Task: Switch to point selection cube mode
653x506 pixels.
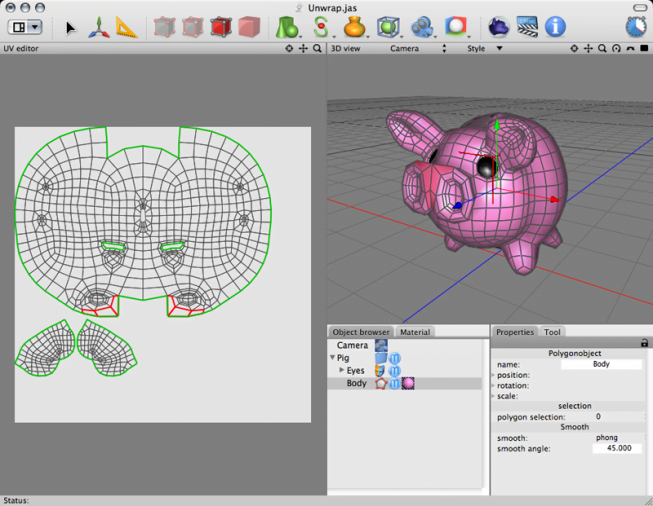Action: [165, 27]
